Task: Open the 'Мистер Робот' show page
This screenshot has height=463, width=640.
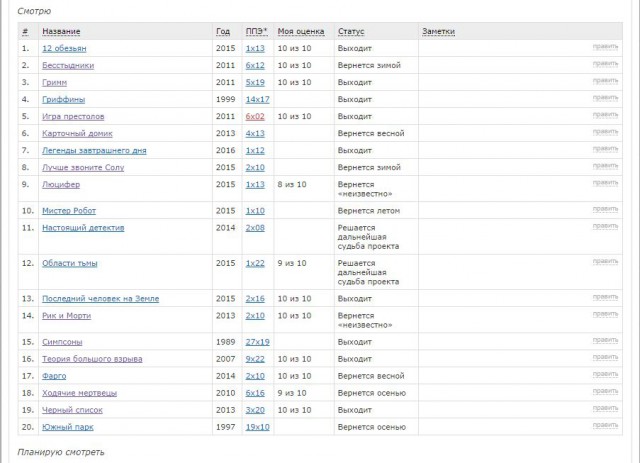Action: (x=69, y=210)
